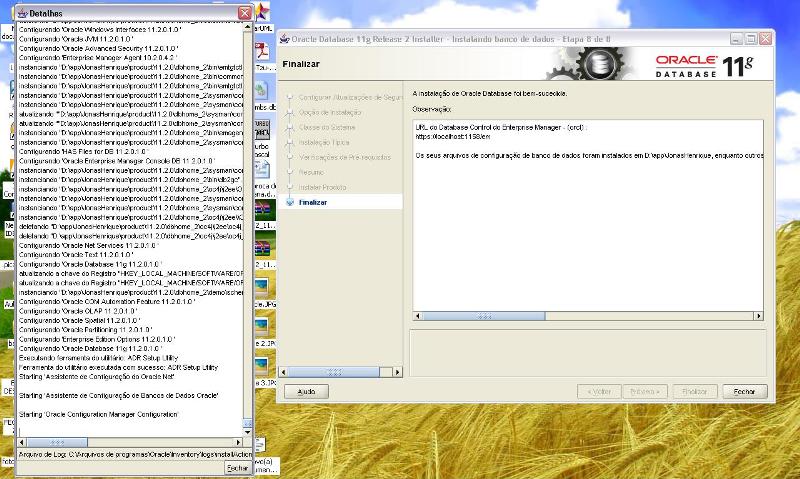Close the Detalhes window with red X
This screenshot has width=800, height=479.
[245, 13]
